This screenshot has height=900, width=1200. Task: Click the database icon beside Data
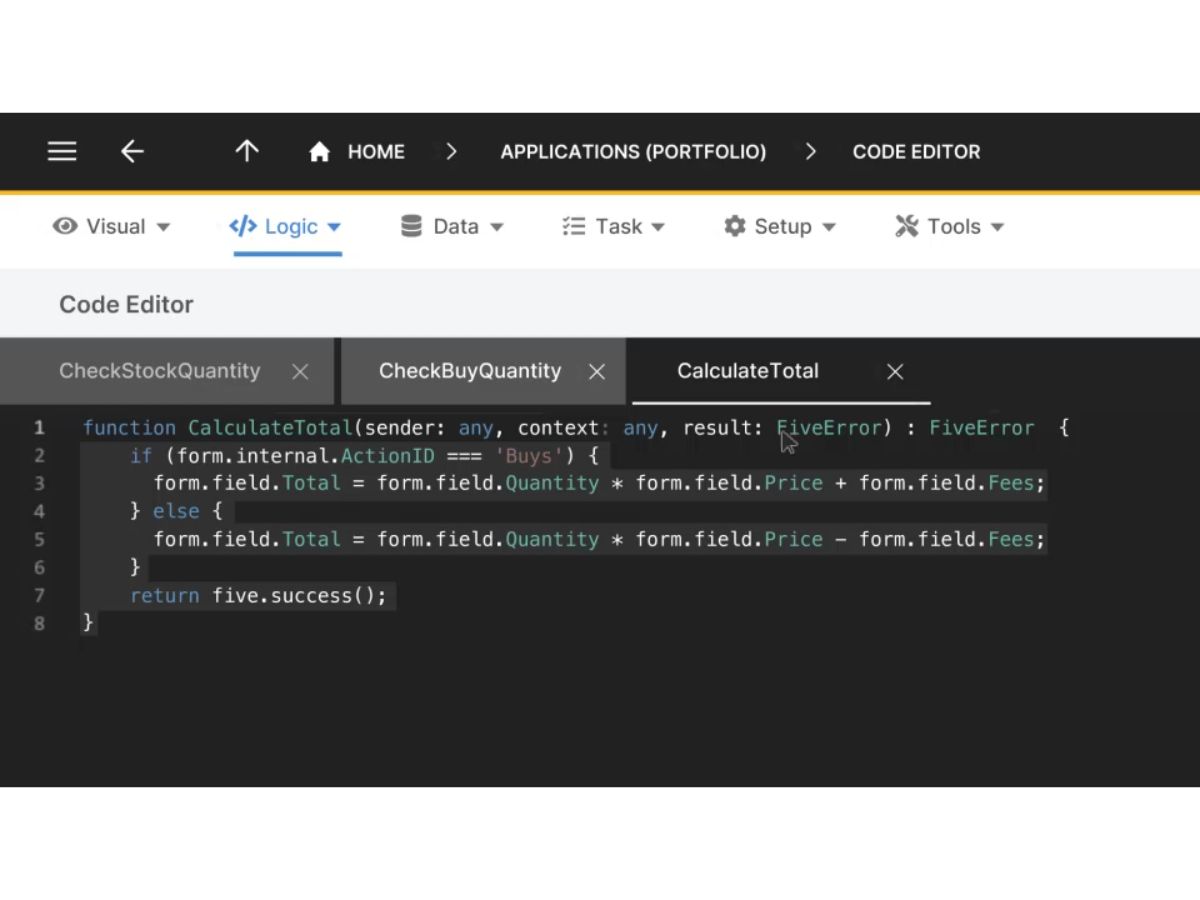pyautogui.click(x=411, y=226)
